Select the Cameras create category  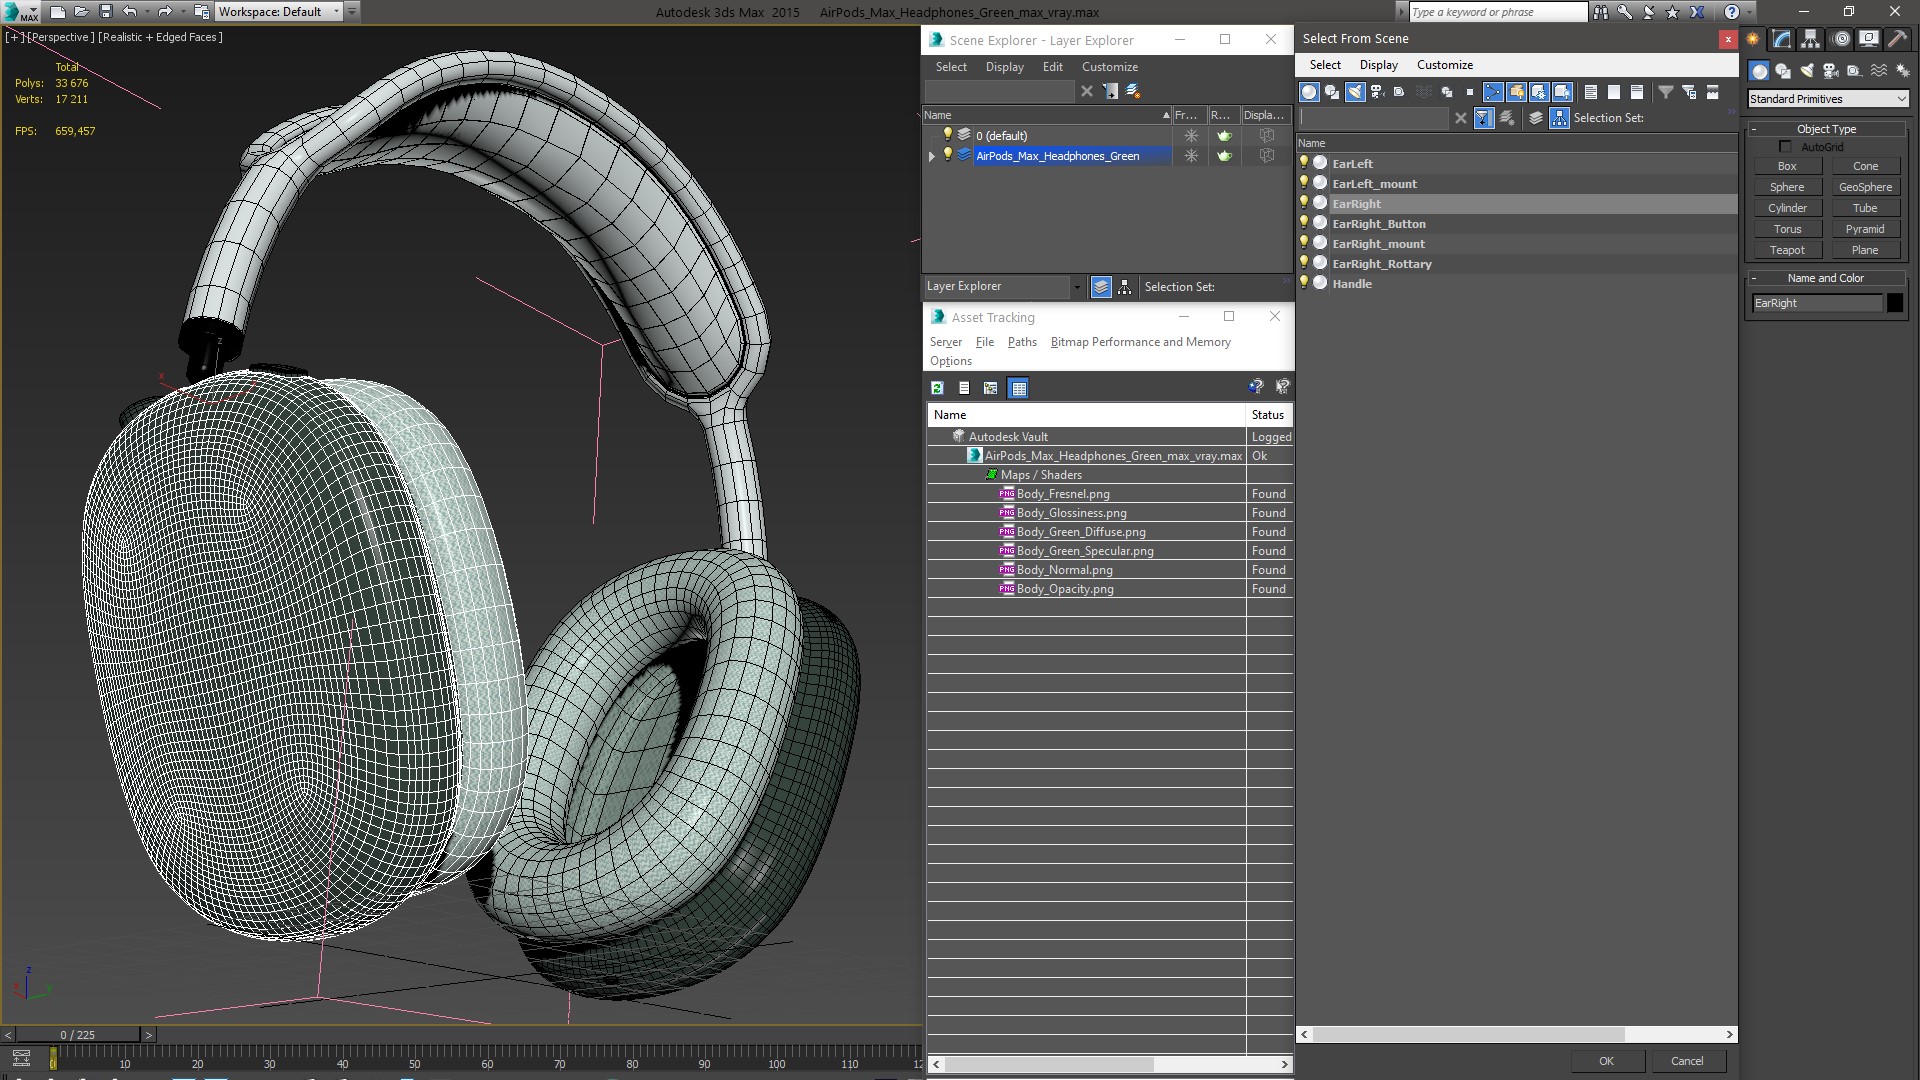click(x=1831, y=71)
